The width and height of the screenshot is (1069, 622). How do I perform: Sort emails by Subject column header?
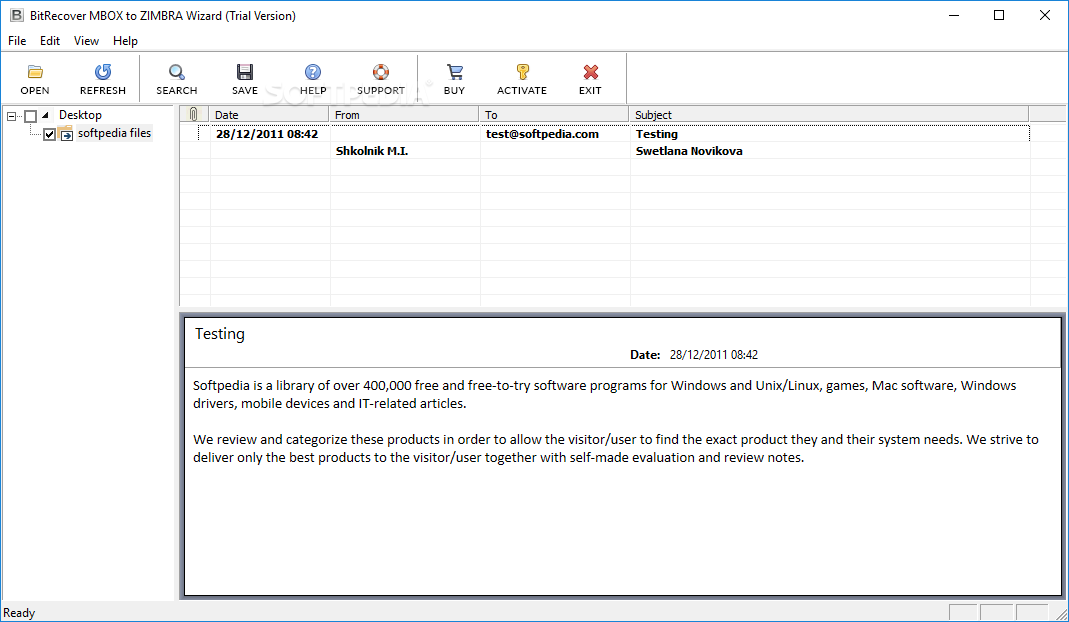pos(829,115)
